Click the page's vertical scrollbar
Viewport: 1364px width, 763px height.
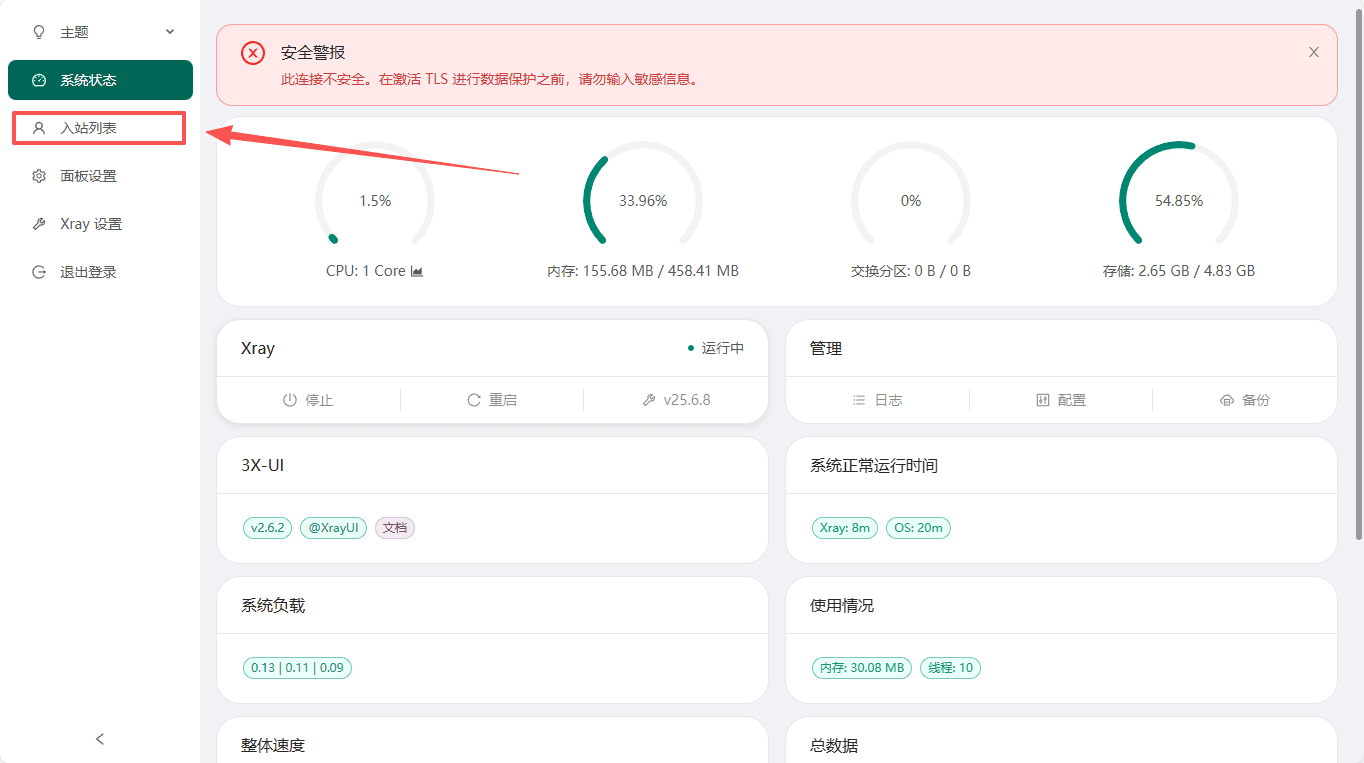1357,270
